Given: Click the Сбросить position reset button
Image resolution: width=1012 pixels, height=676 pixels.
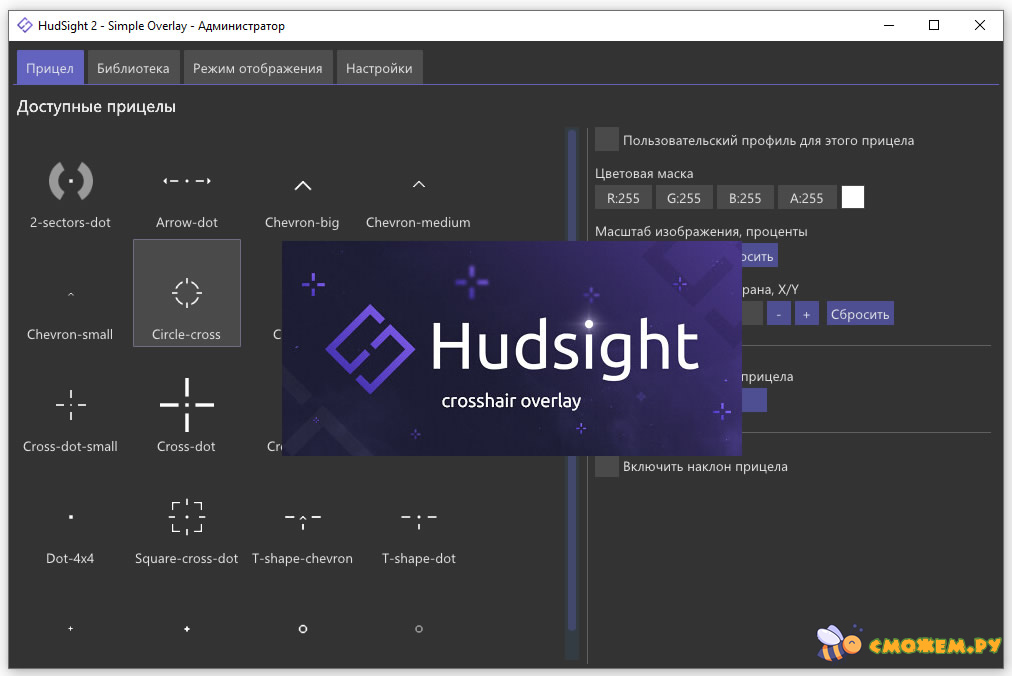Looking at the screenshot, I should click(x=860, y=314).
